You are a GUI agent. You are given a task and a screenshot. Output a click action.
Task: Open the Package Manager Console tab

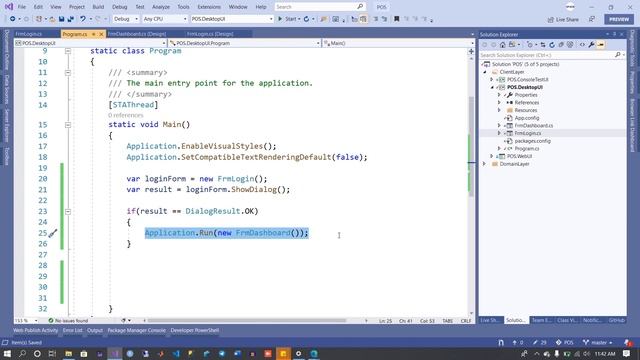(x=136, y=330)
